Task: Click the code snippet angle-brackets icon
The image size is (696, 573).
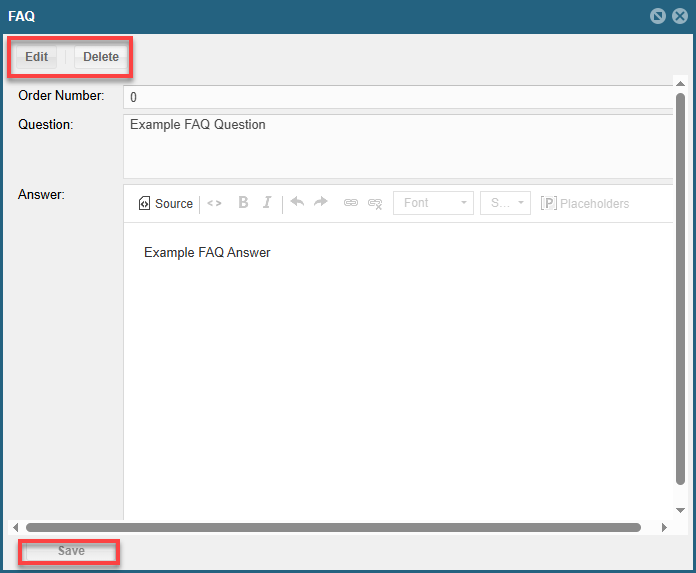Action: (x=214, y=203)
